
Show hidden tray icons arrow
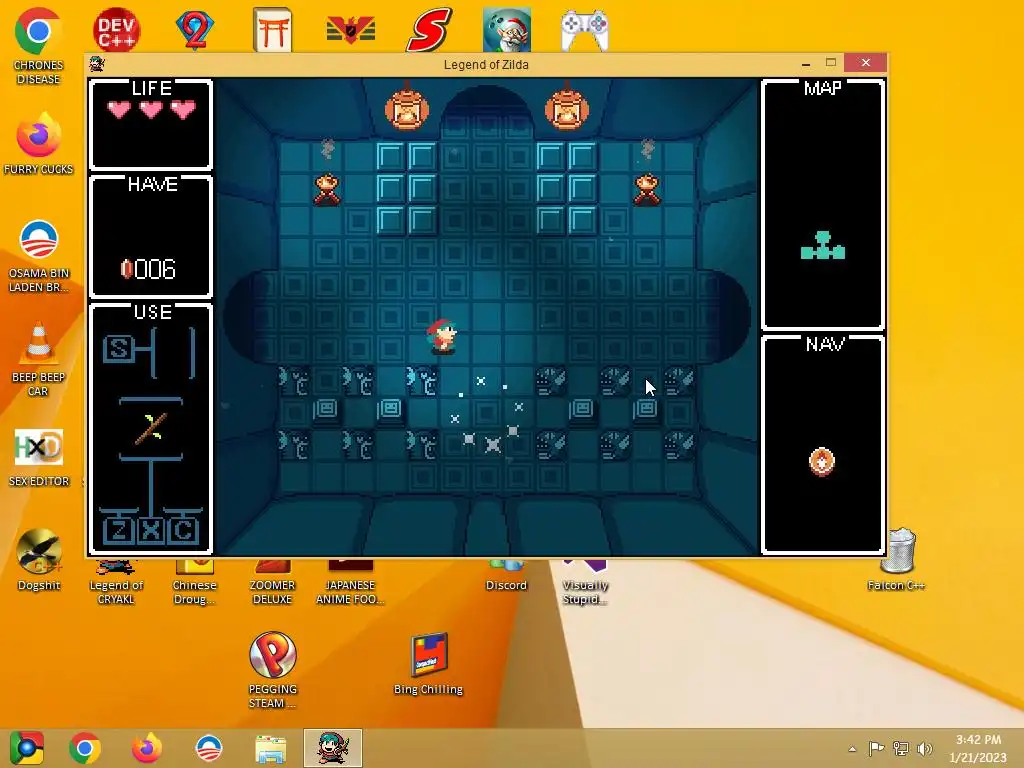(852, 749)
